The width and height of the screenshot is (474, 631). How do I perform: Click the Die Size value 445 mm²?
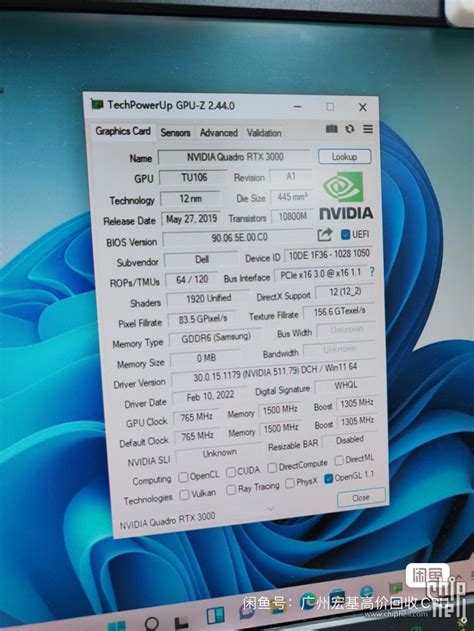coord(292,197)
